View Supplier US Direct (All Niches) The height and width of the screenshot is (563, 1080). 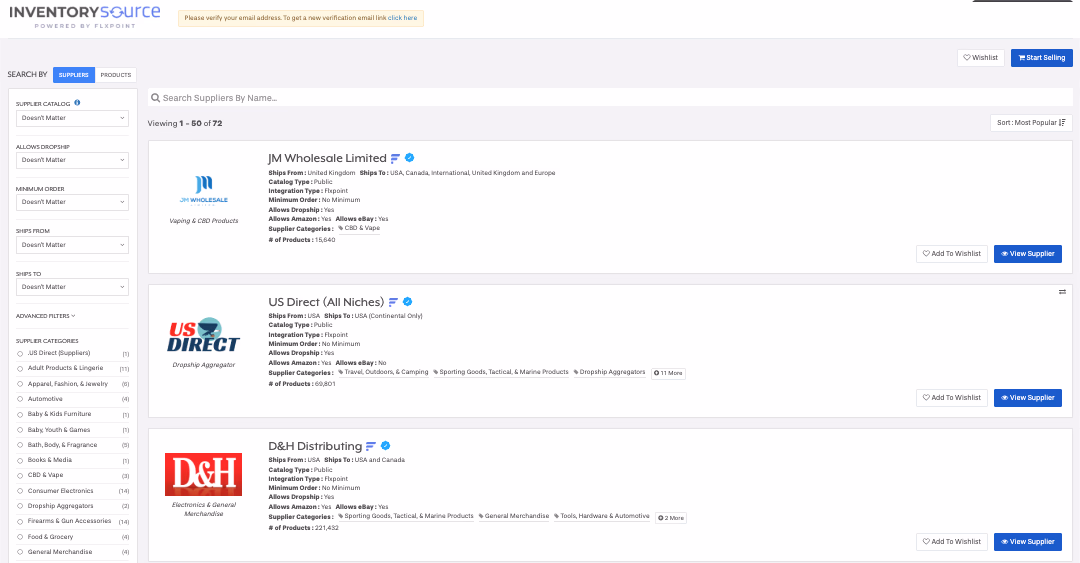[1028, 398]
